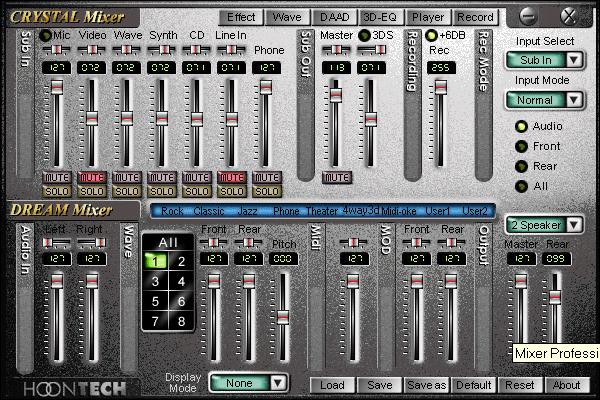
Task: Click the Save as button
Action: [427, 385]
